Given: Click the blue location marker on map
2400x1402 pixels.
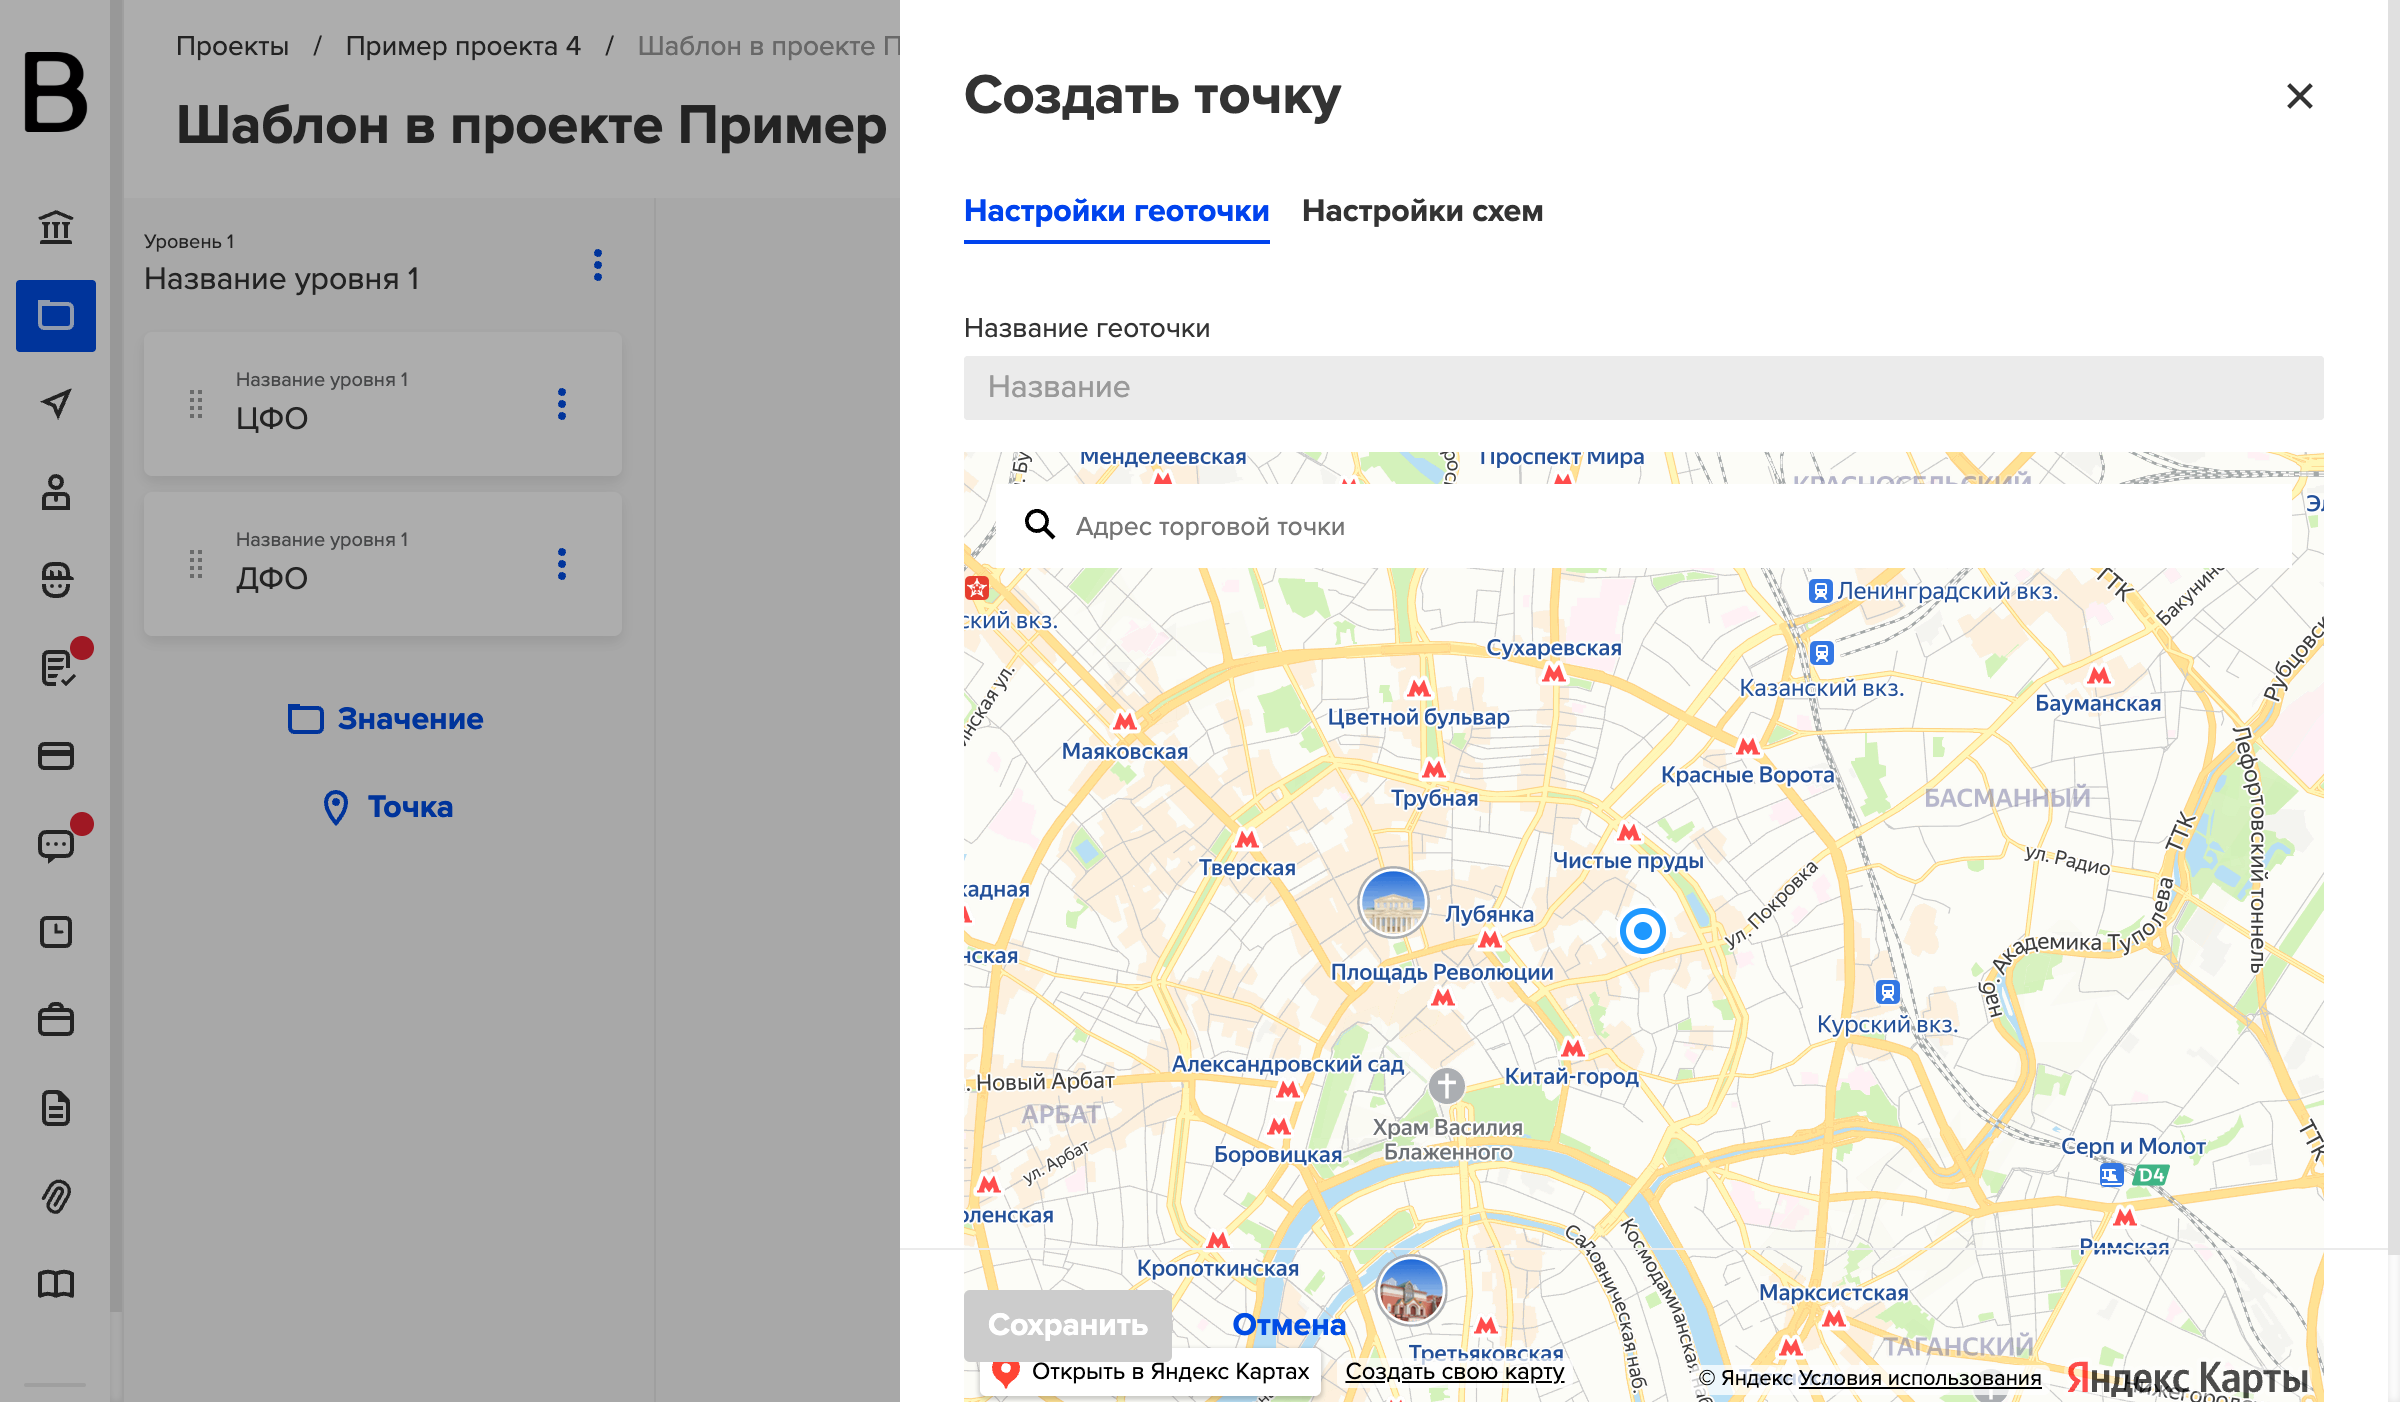Looking at the screenshot, I should pyautogui.click(x=1642, y=931).
